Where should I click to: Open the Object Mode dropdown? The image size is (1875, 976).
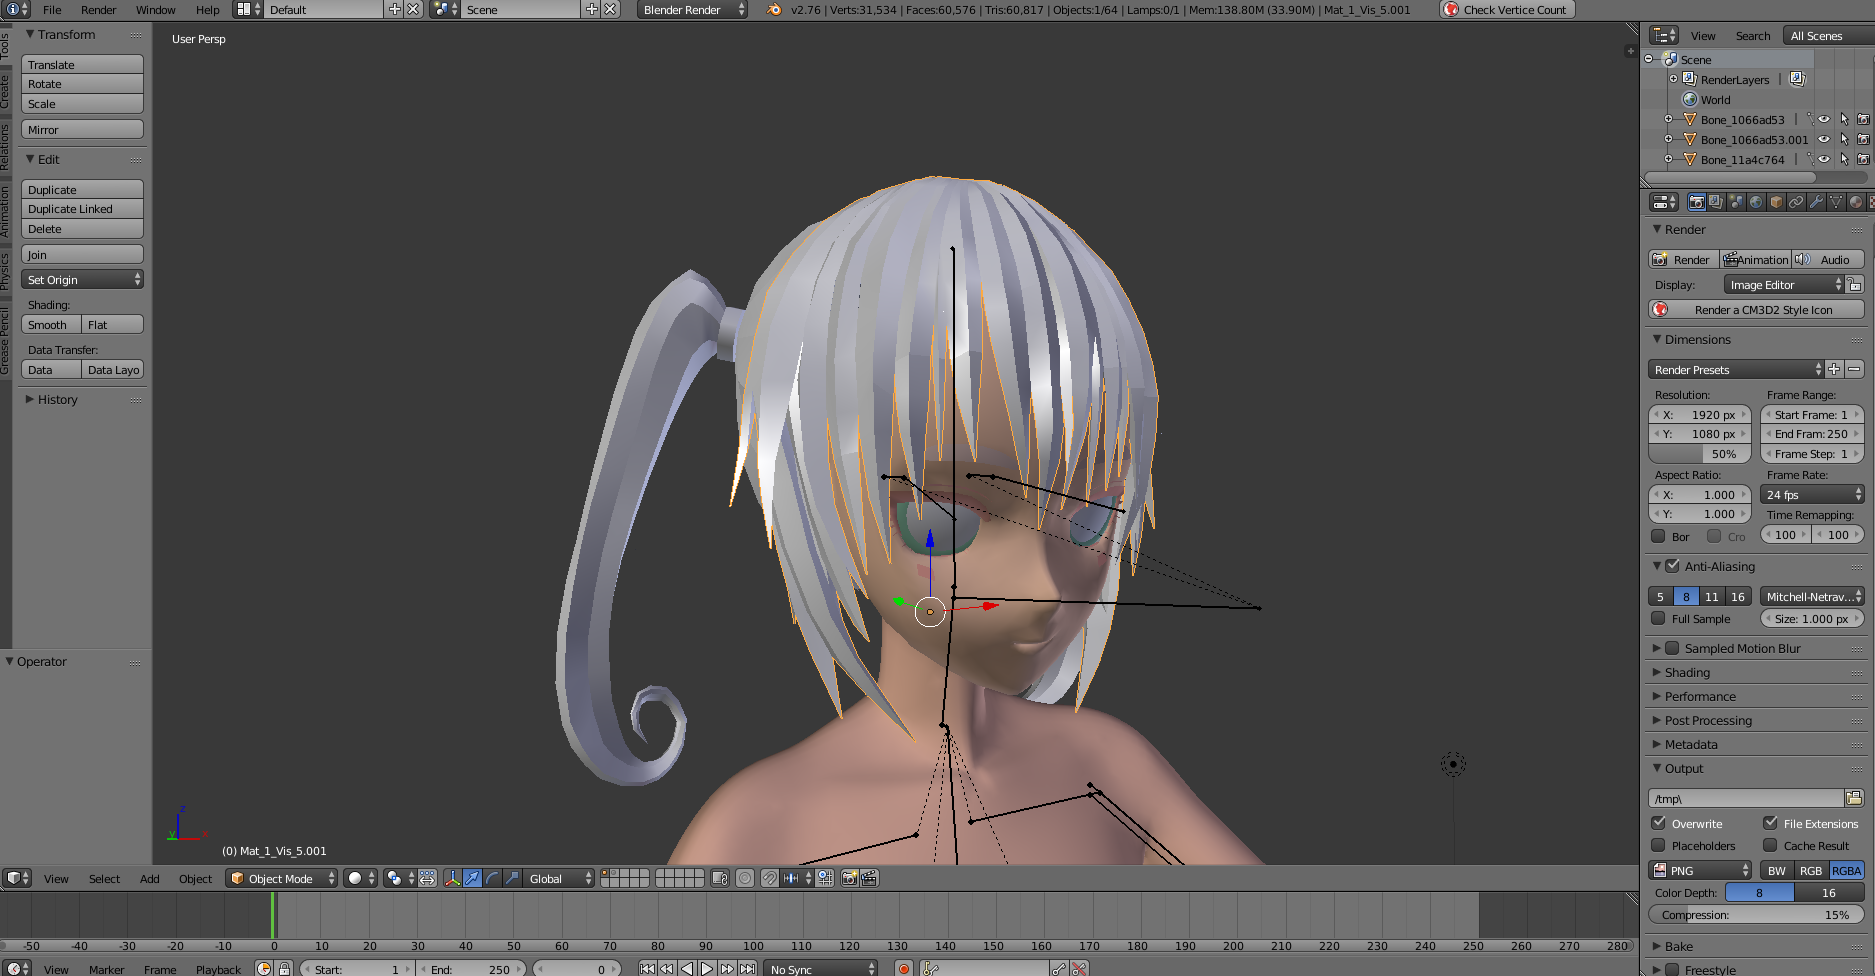(282, 878)
